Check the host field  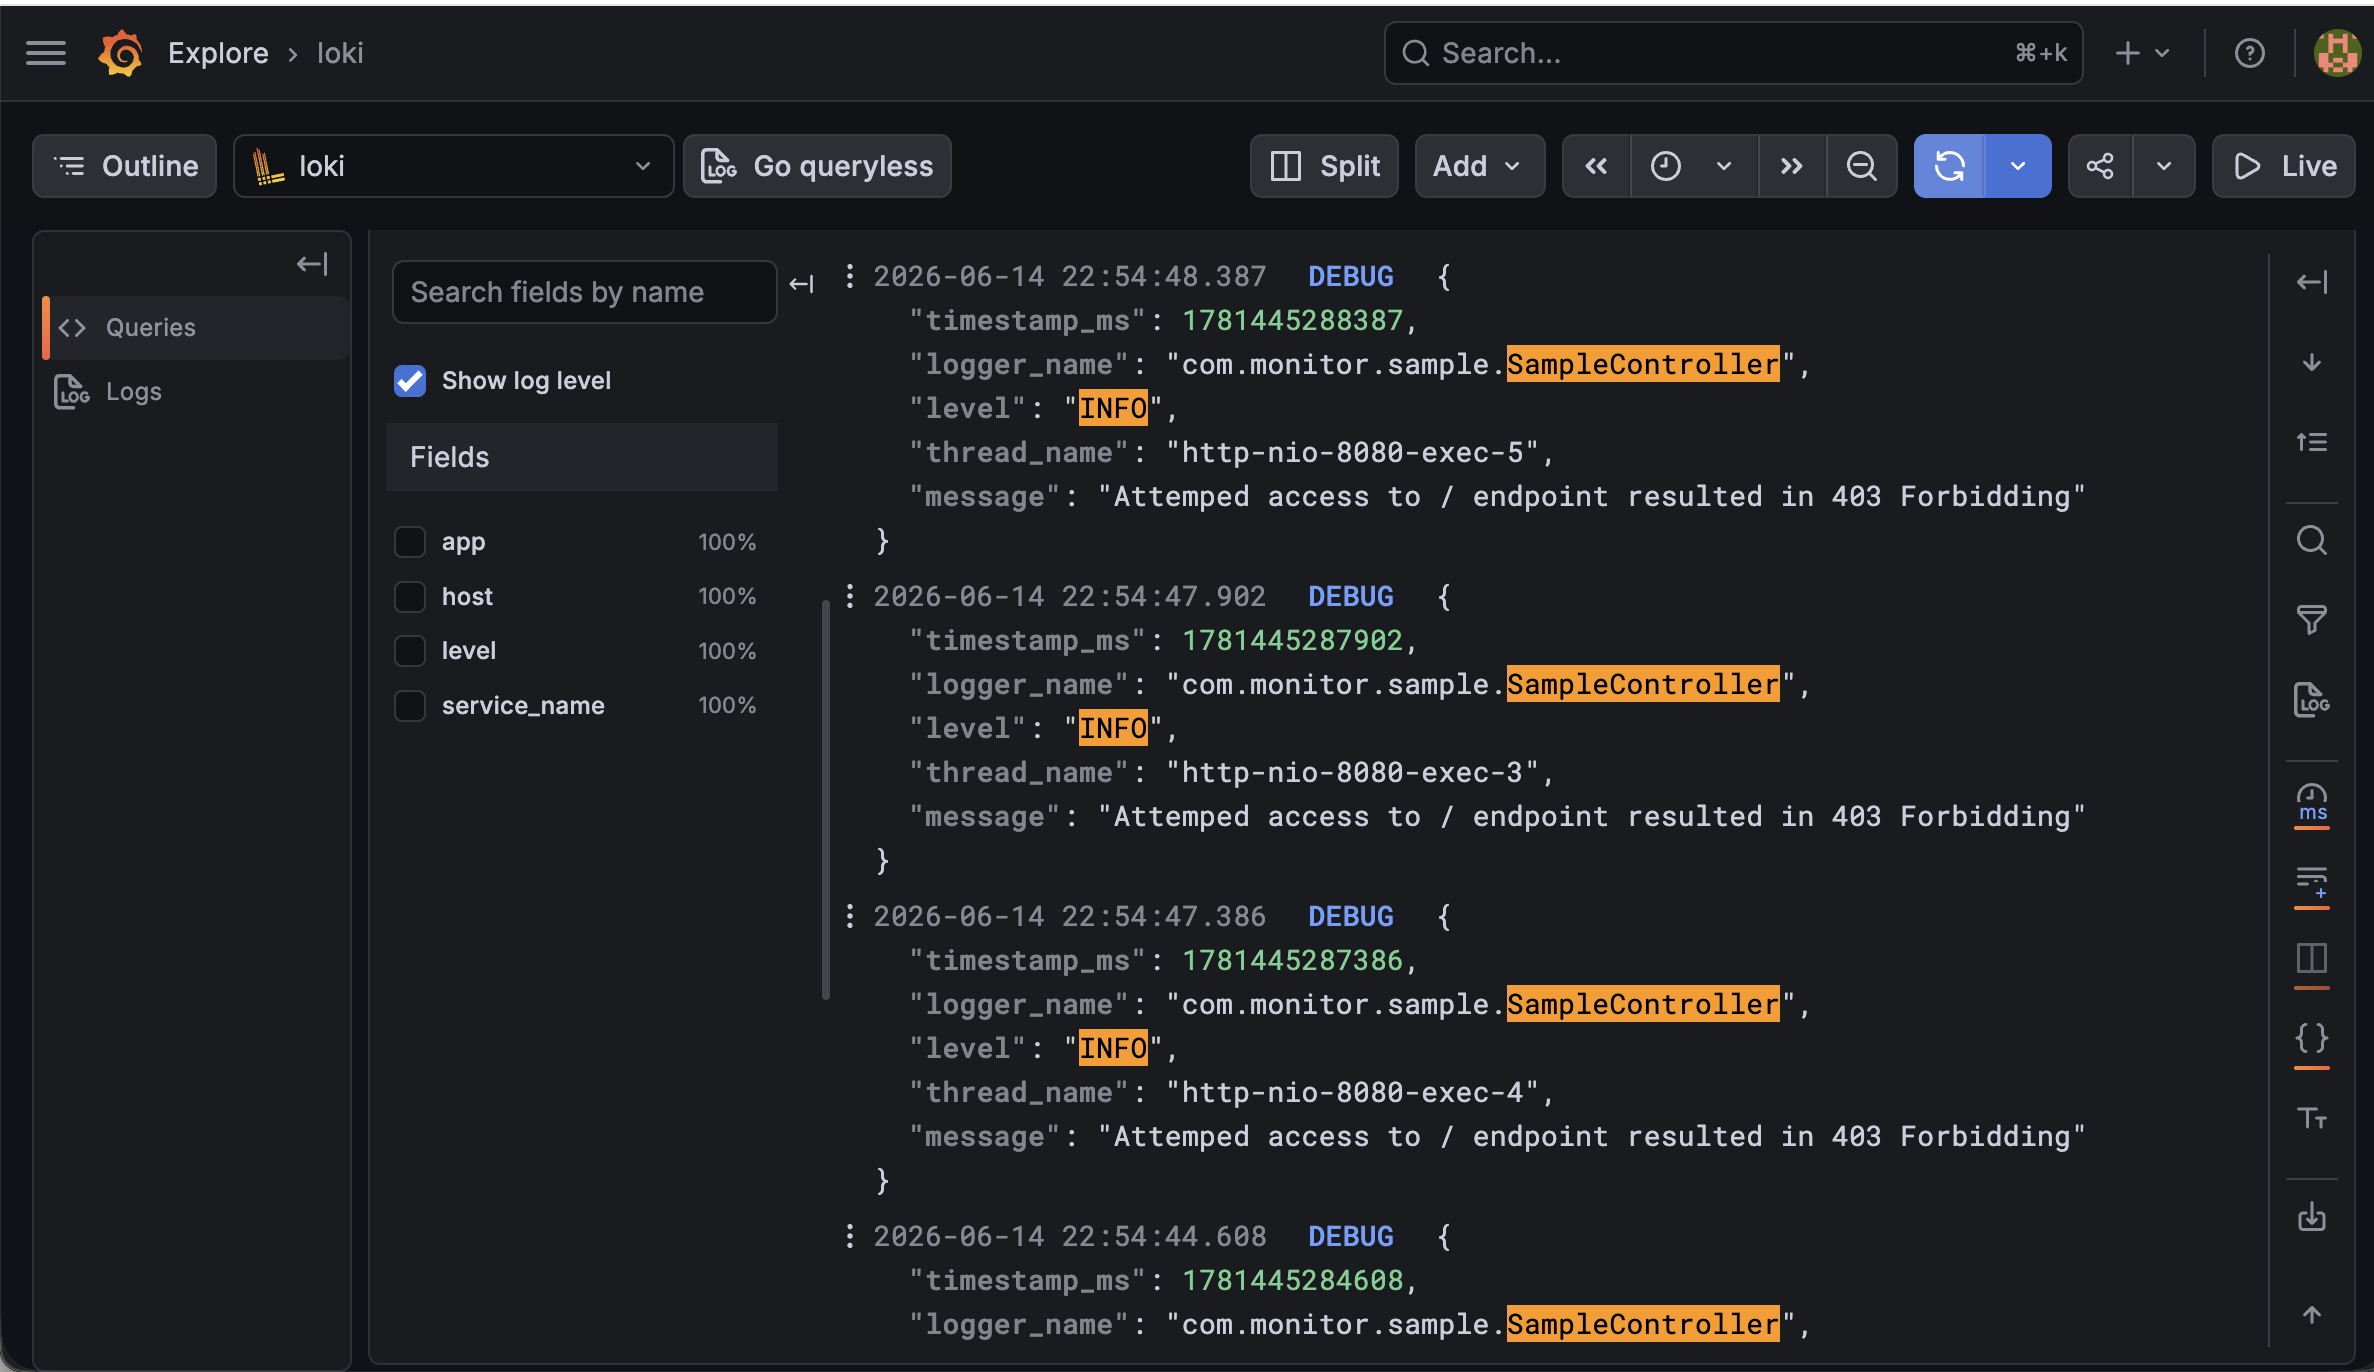pos(410,597)
